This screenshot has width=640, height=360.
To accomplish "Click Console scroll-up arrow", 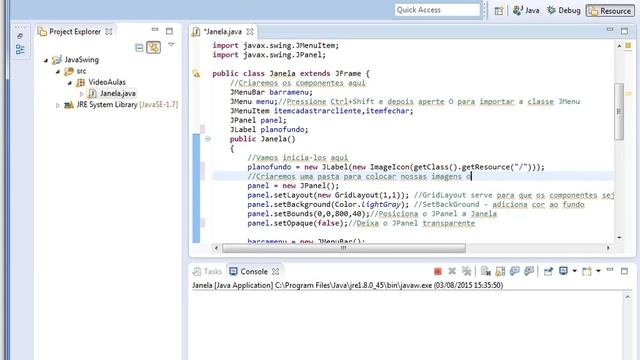I will (628, 297).
